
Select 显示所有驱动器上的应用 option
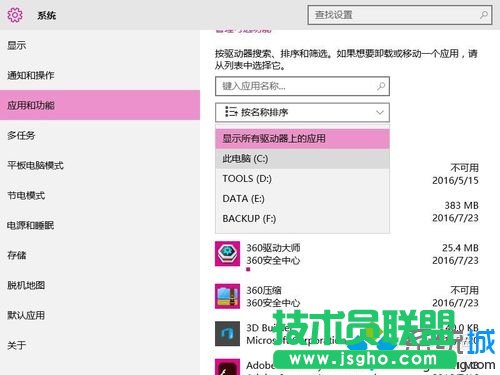pyautogui.click(x=302, y=139)
